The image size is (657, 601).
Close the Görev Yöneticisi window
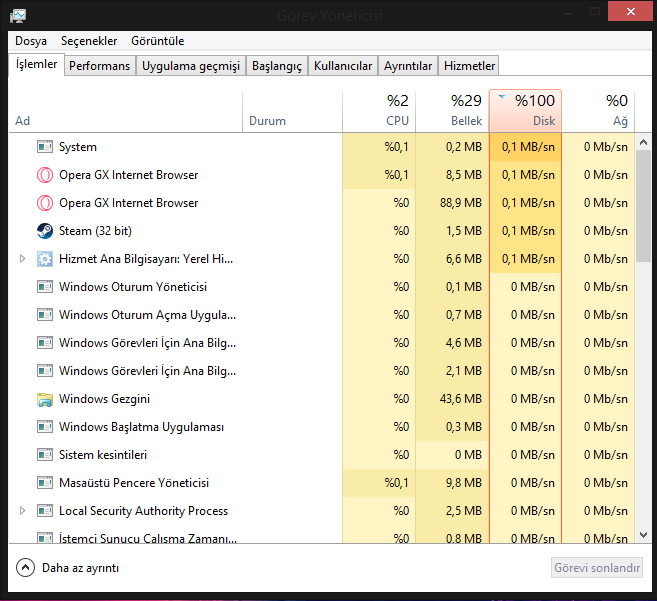point(630,12)
